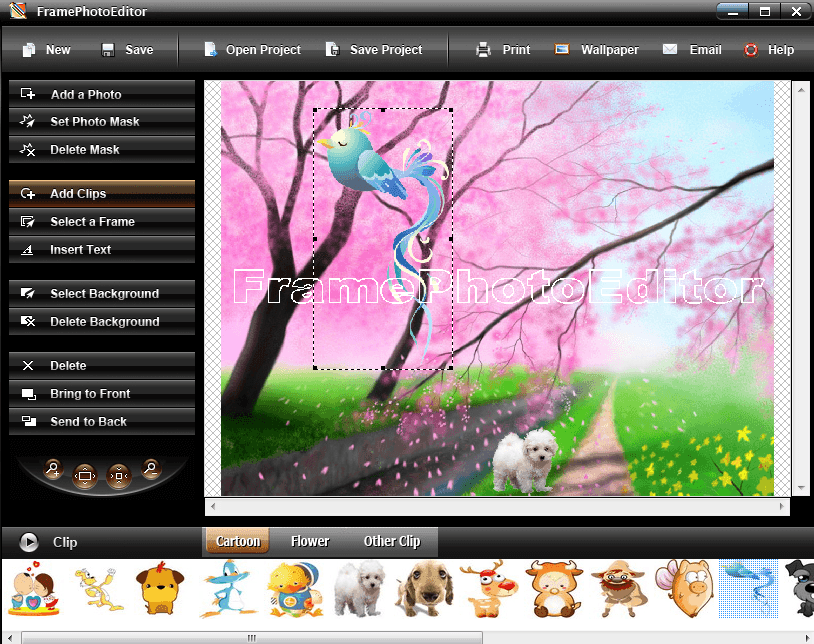Open the Other Clip category tab
This screenshot has width=814, height=644.
click(392, 541)
